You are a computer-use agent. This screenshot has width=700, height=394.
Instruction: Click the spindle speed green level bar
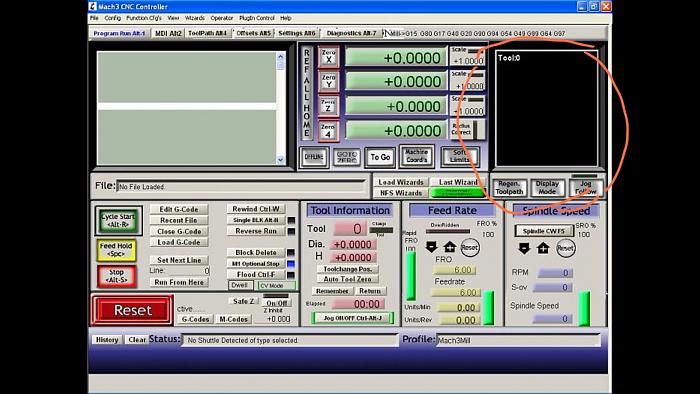(x=584, y=309)
